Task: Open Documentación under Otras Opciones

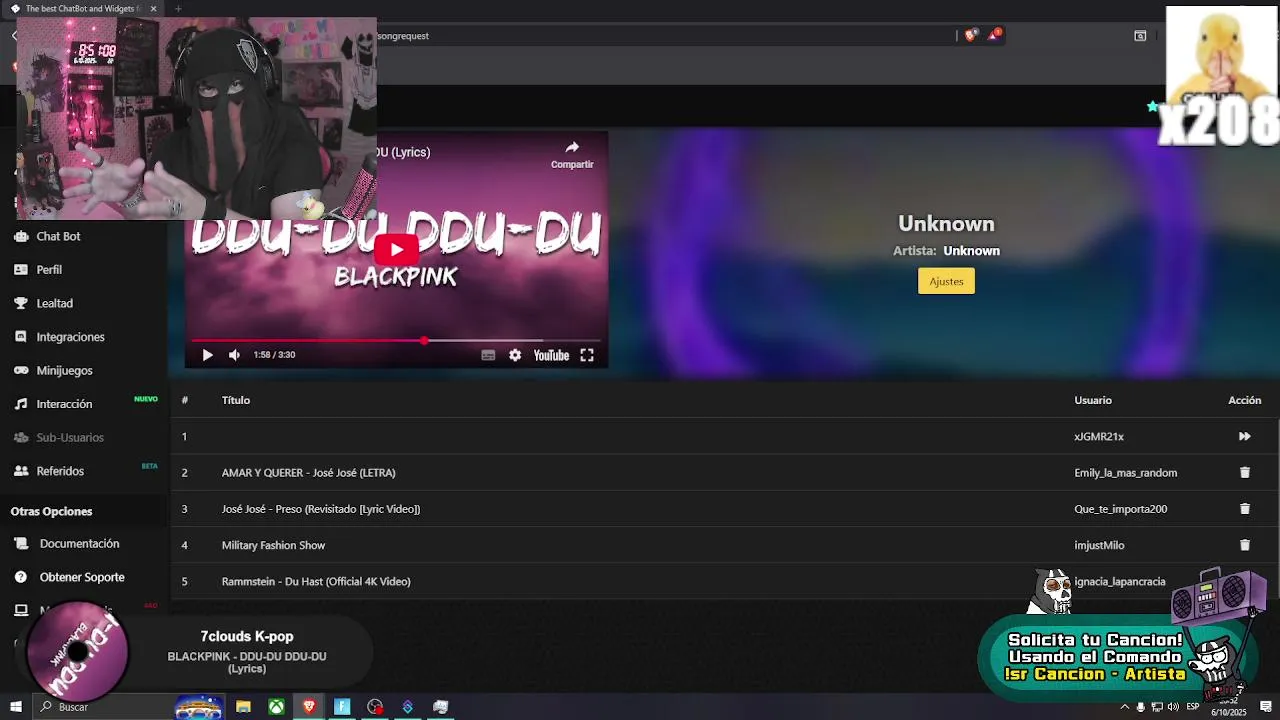Action: click(79, 544)
